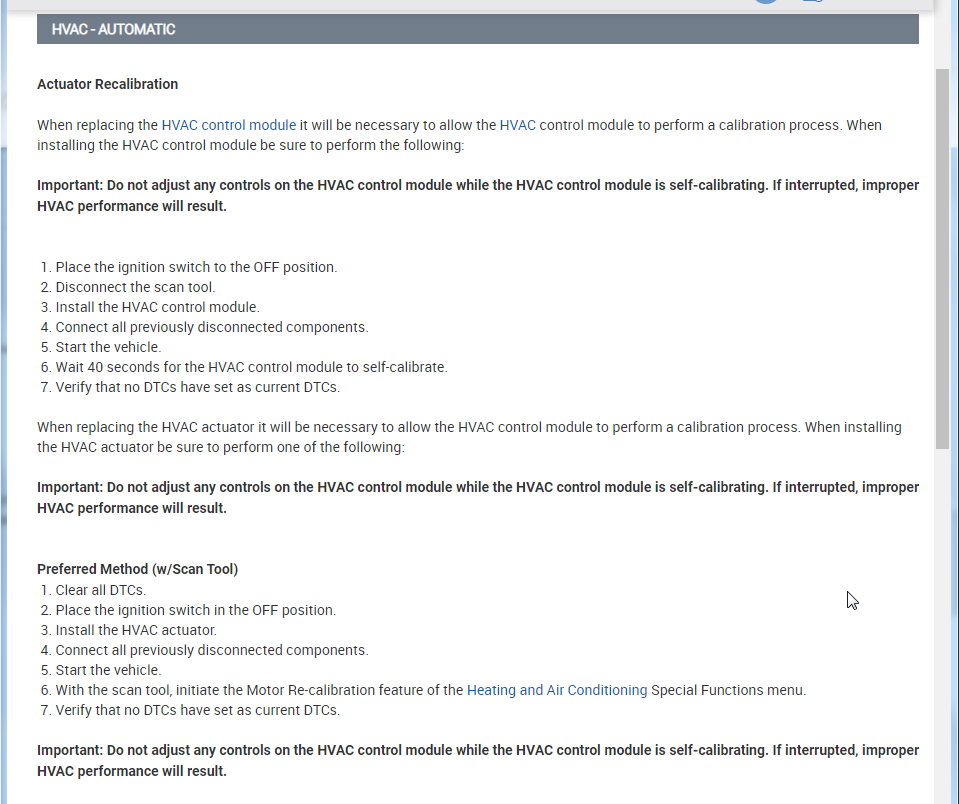The image size is (959, 804).
Task: Click the "HVAC - AUTOMATIC" header bar
Action: 477,29
